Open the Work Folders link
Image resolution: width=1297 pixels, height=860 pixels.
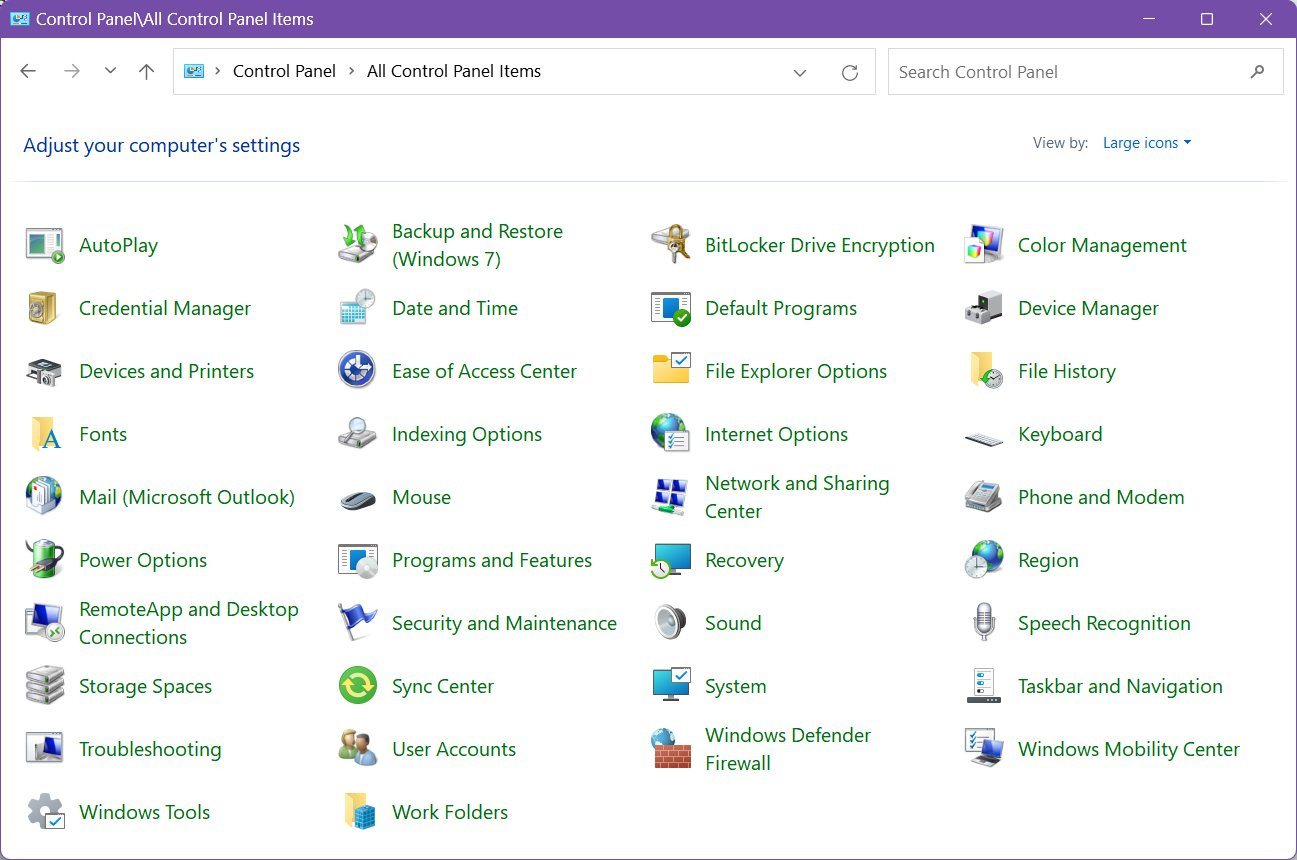[x=450, y=812]
